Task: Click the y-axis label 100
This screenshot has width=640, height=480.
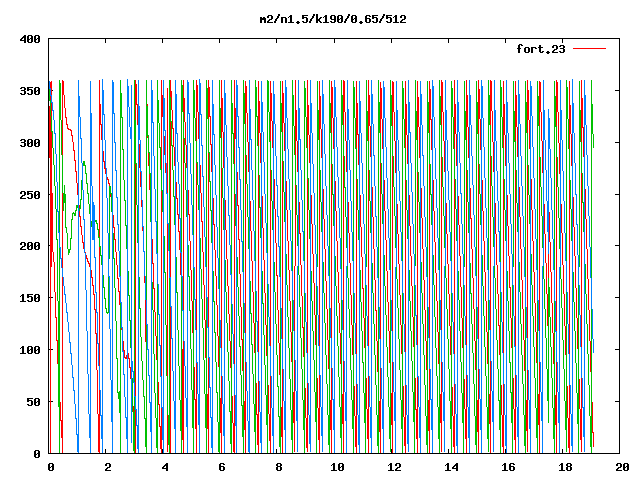Action: tap(30, 350)
